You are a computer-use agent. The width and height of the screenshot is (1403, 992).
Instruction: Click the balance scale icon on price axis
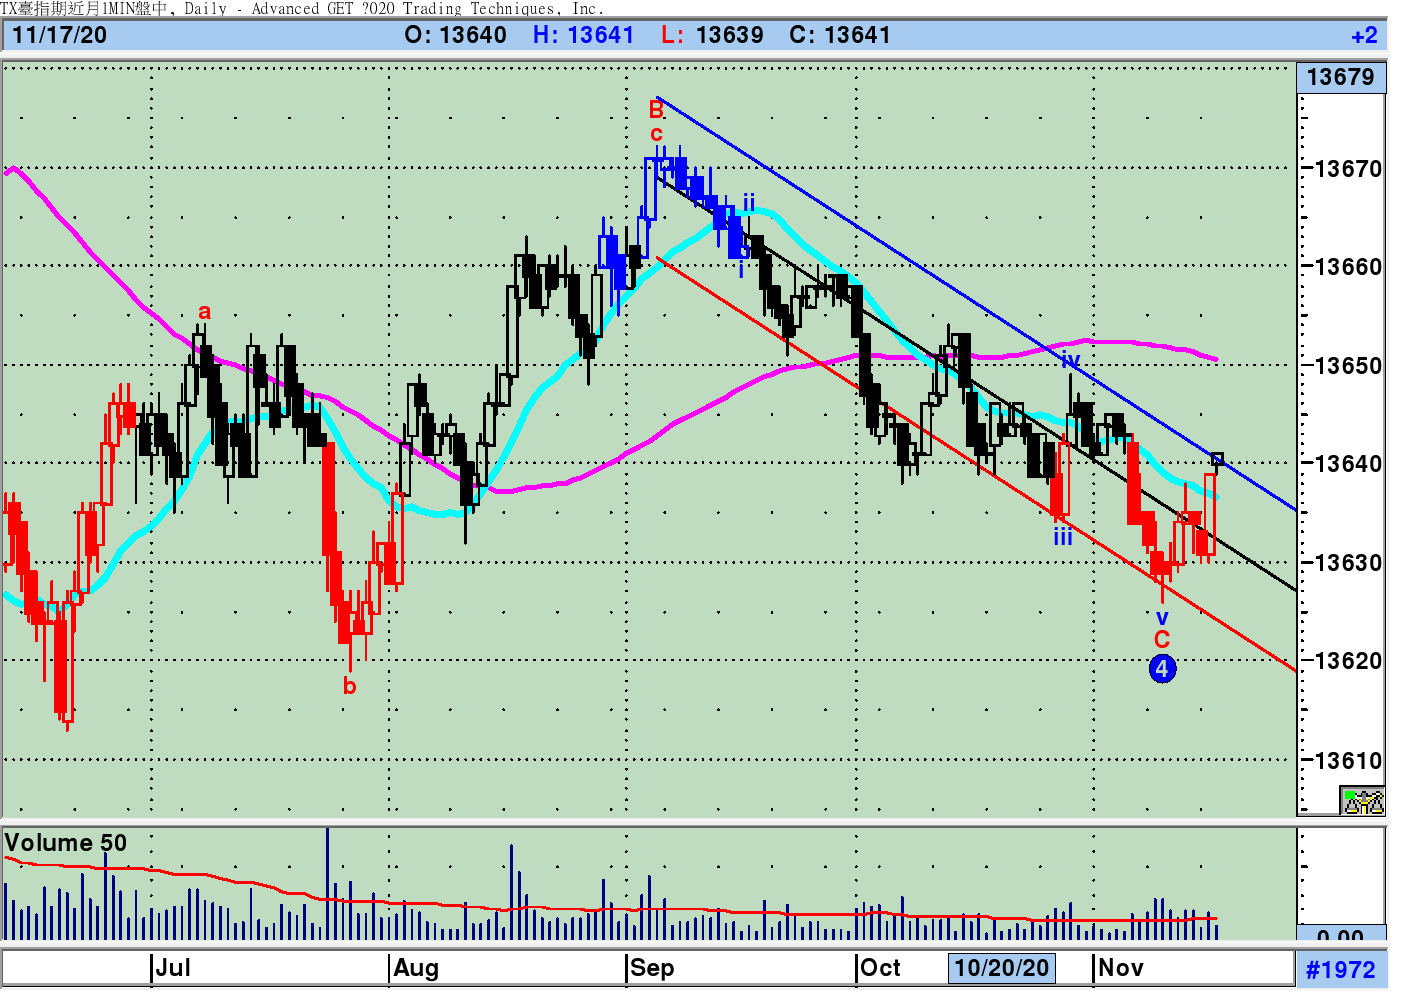(x=1363, y=801)
